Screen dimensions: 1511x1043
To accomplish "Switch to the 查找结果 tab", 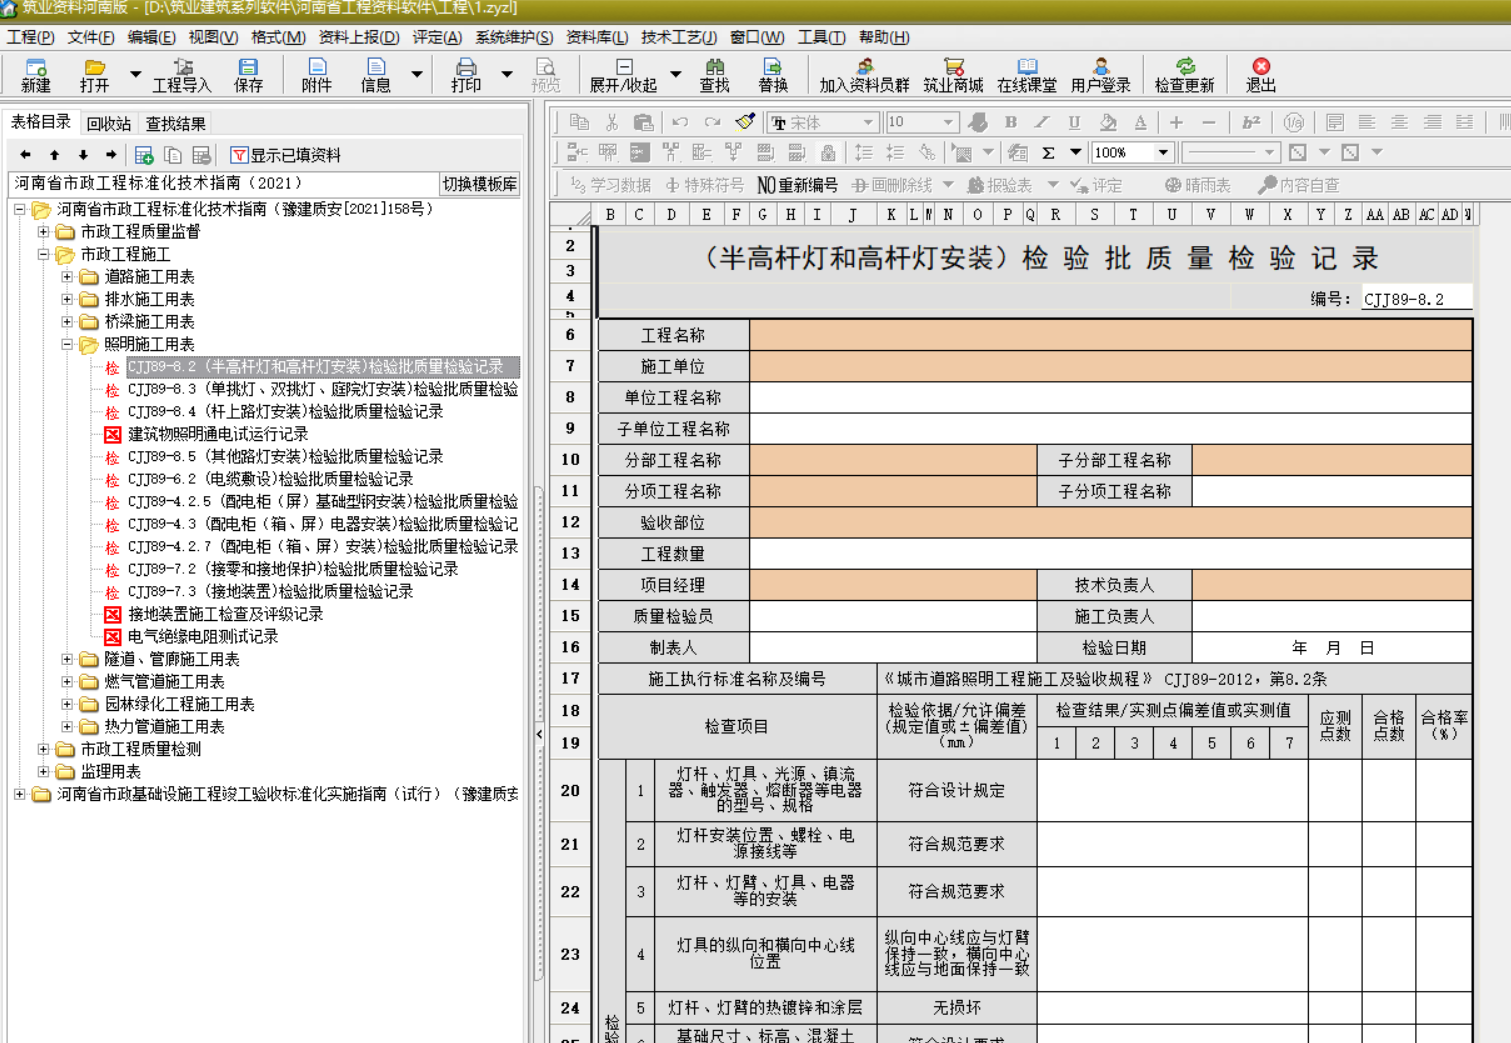I will (176, 124).
